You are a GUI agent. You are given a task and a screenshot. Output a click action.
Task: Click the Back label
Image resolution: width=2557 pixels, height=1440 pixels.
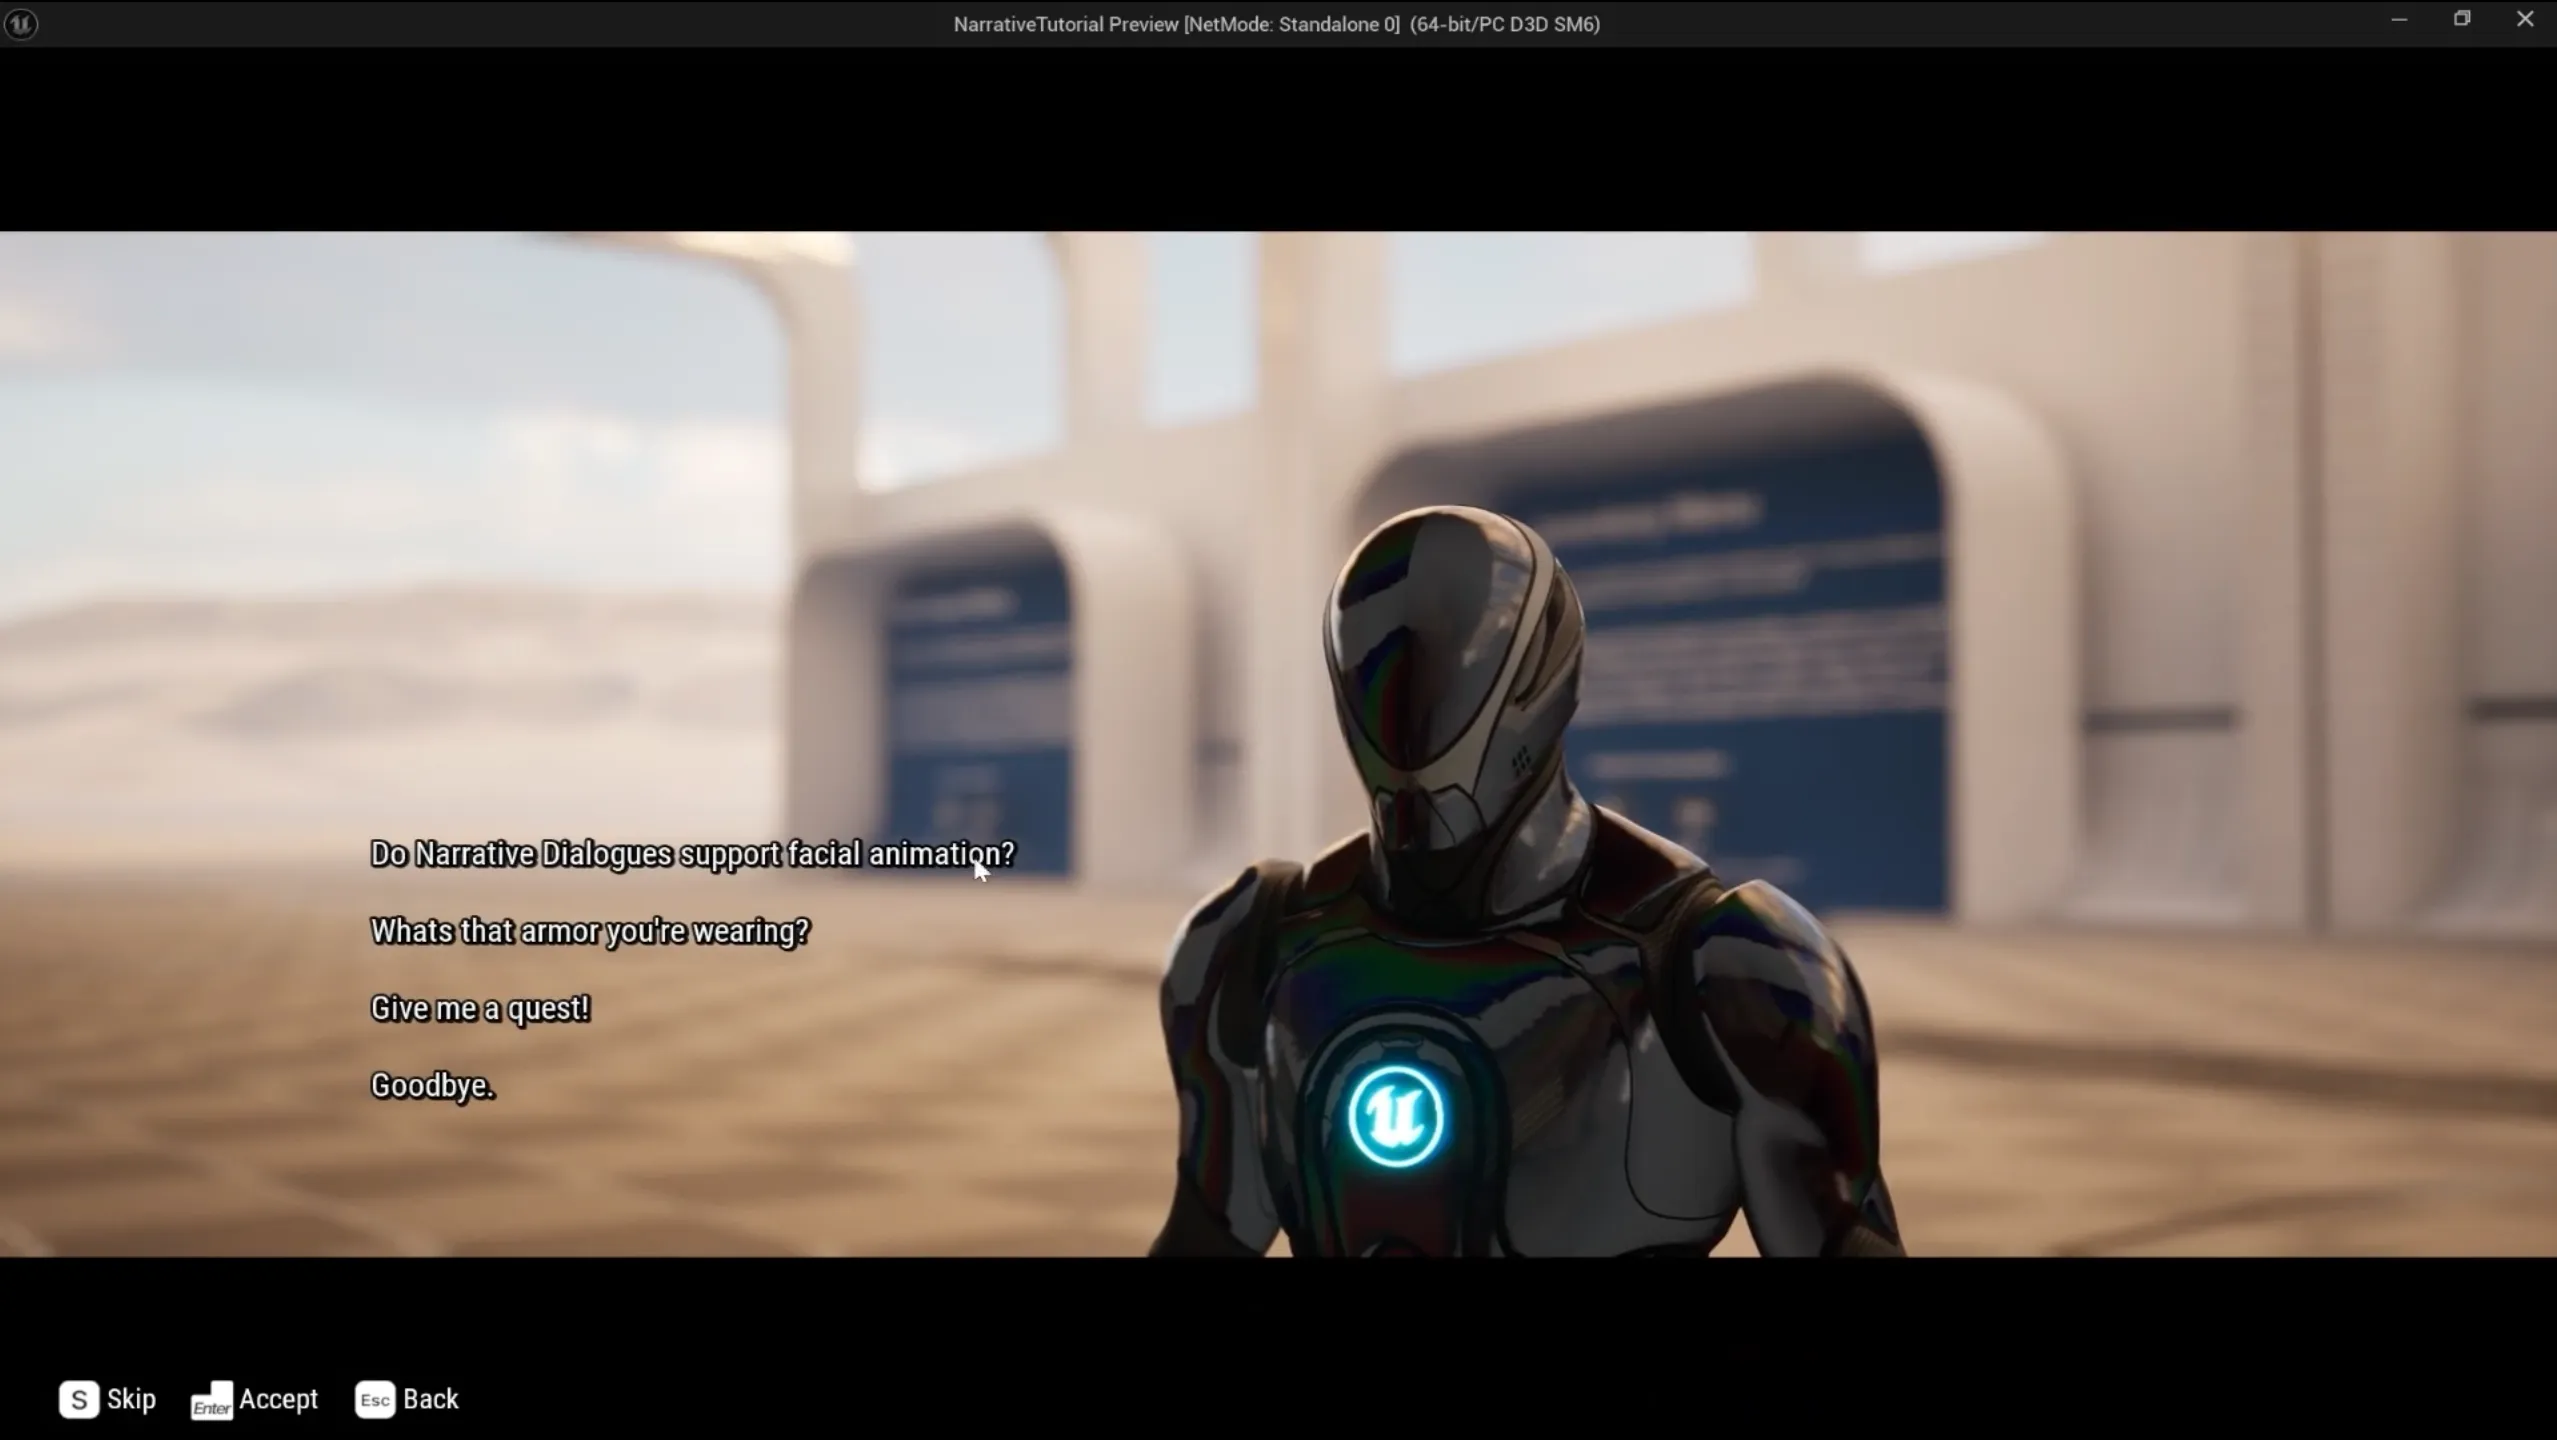pyautogui.click(x=431, y=1399)
